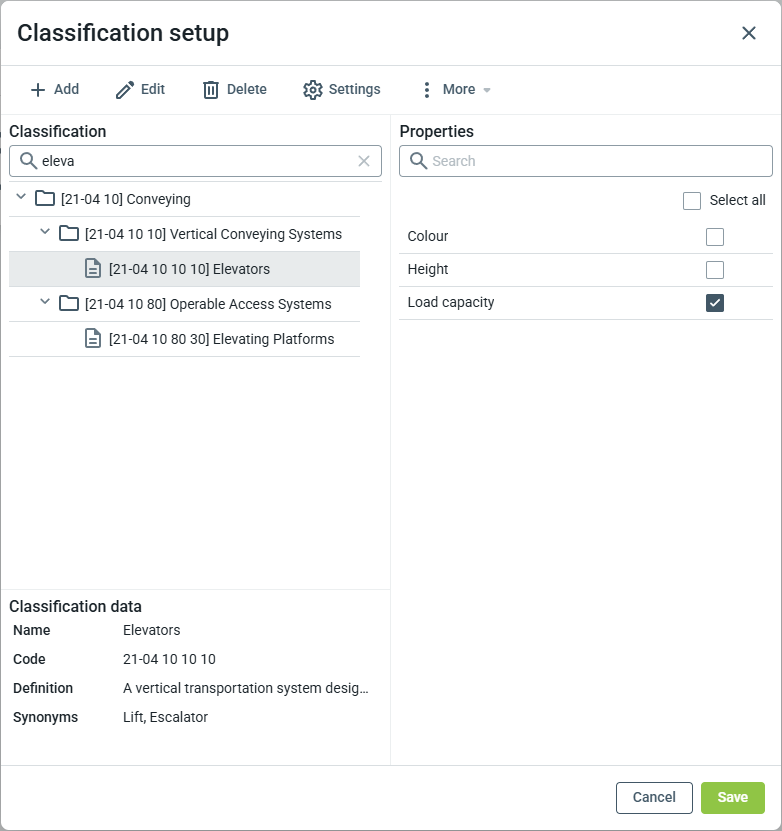Collapse the [21-04 10] Conveying node
Viewport: 782px width, 831px height.
21,197
